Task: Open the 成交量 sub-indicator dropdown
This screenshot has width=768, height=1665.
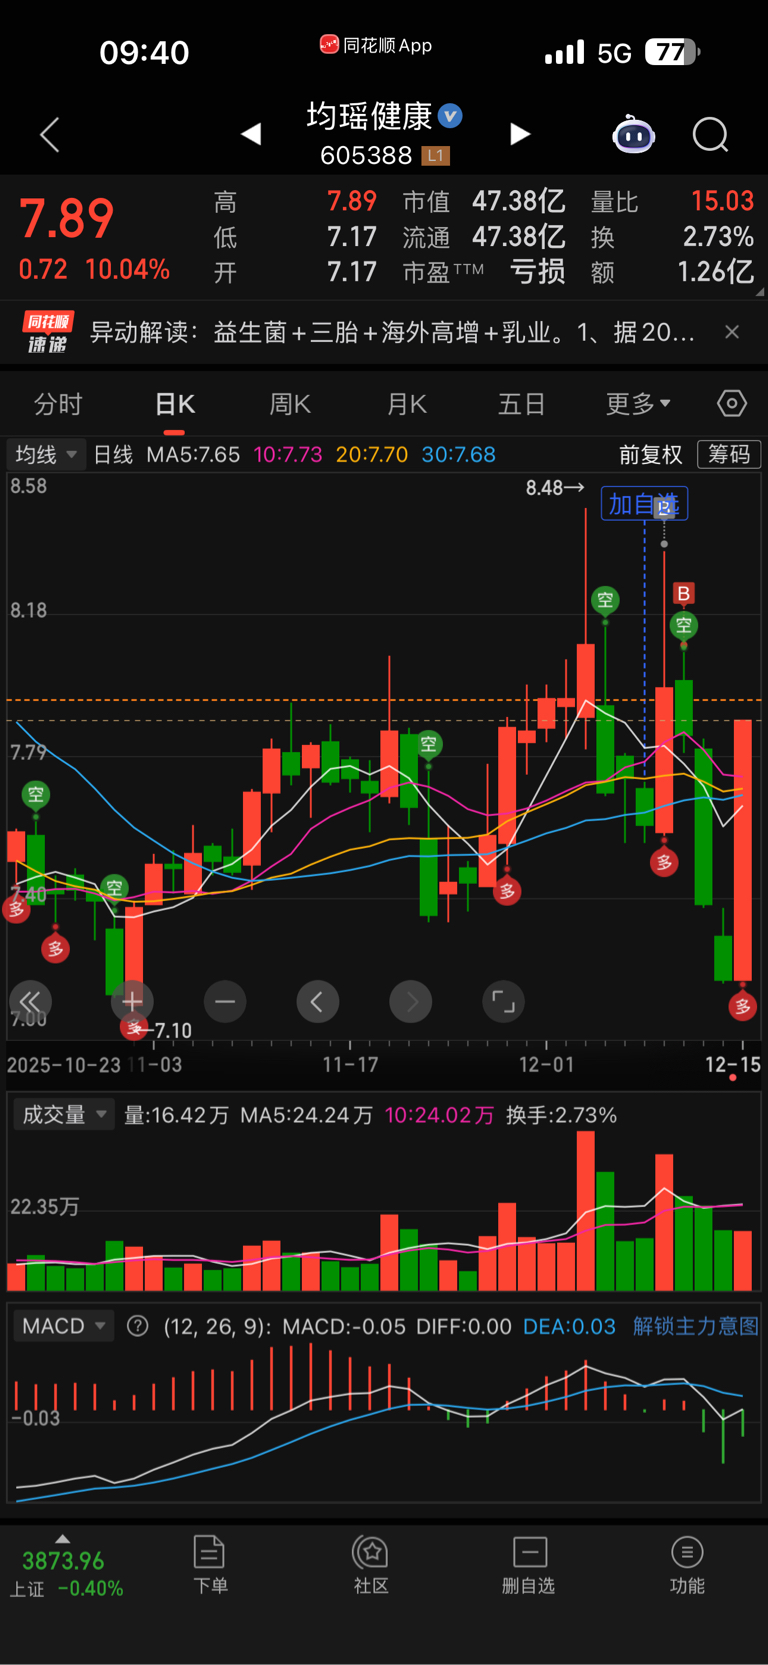Action: pyautogui.click(x=64, y=1115)
